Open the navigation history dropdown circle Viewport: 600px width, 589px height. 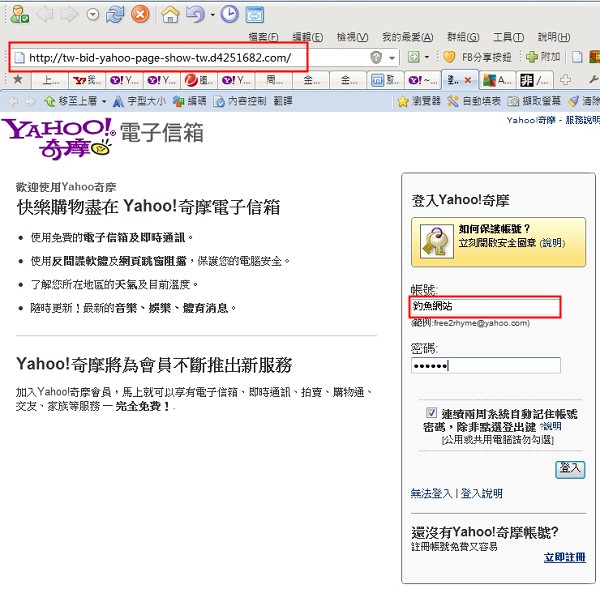(93, 15)
